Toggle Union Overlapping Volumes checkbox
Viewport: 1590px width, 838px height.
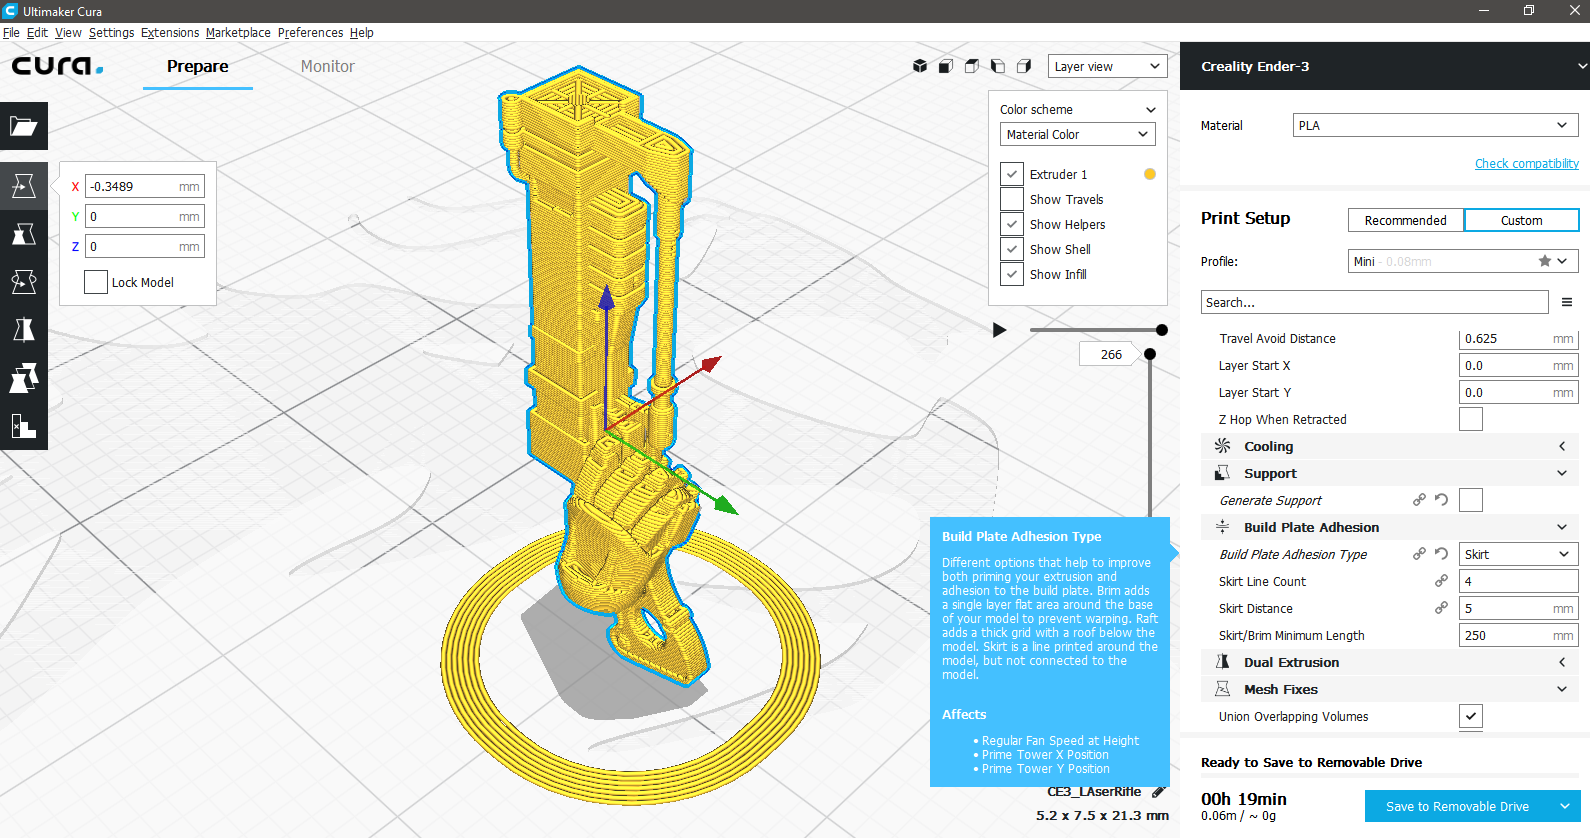1471,716
